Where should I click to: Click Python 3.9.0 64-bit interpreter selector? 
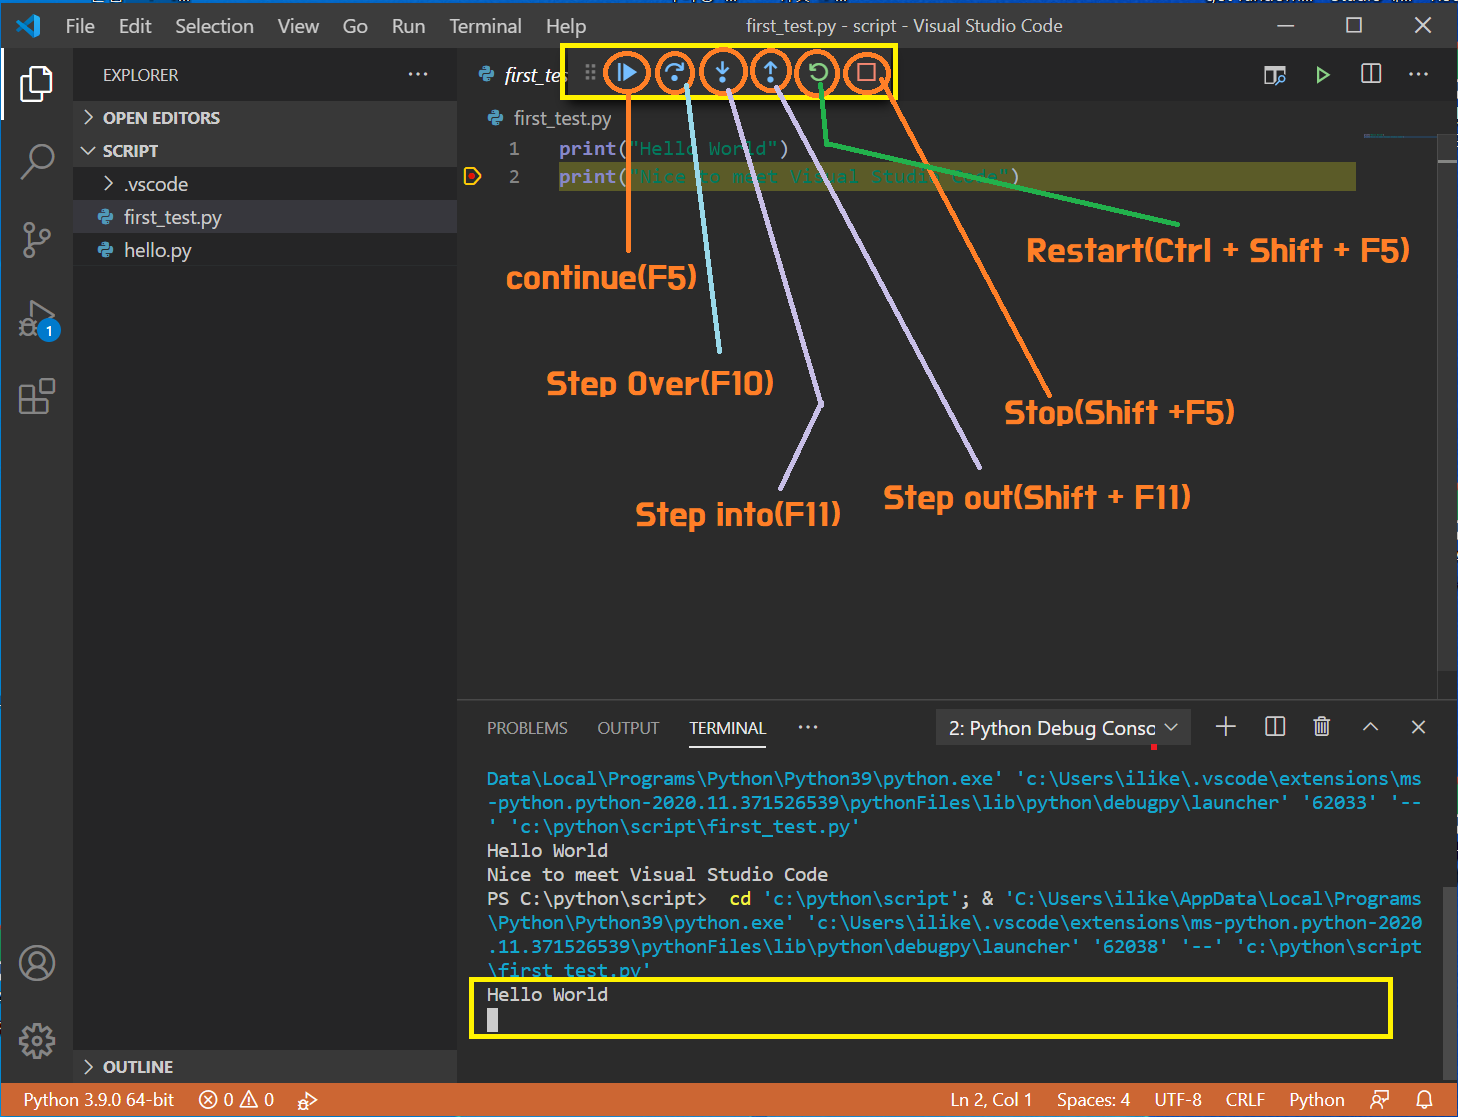99,1100
